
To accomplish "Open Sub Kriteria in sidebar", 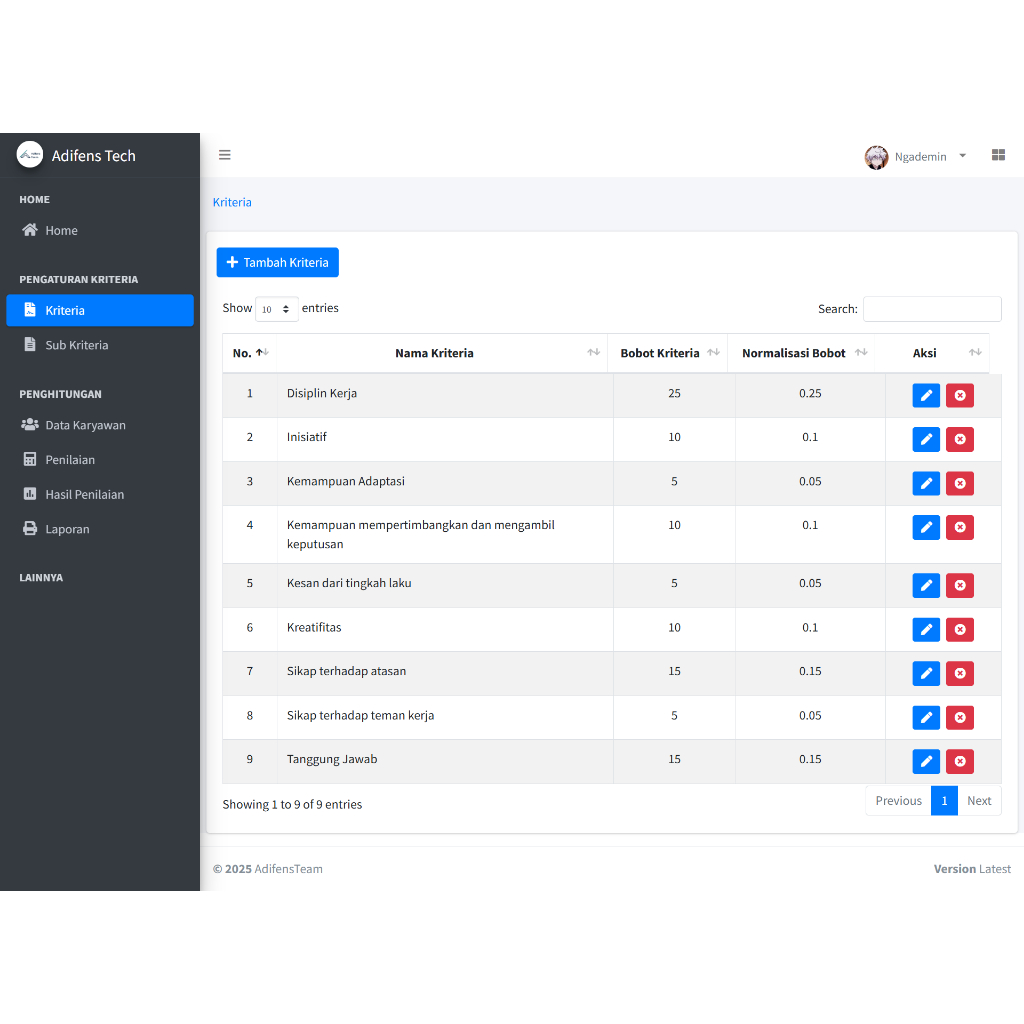I will [x=77, y=345].
